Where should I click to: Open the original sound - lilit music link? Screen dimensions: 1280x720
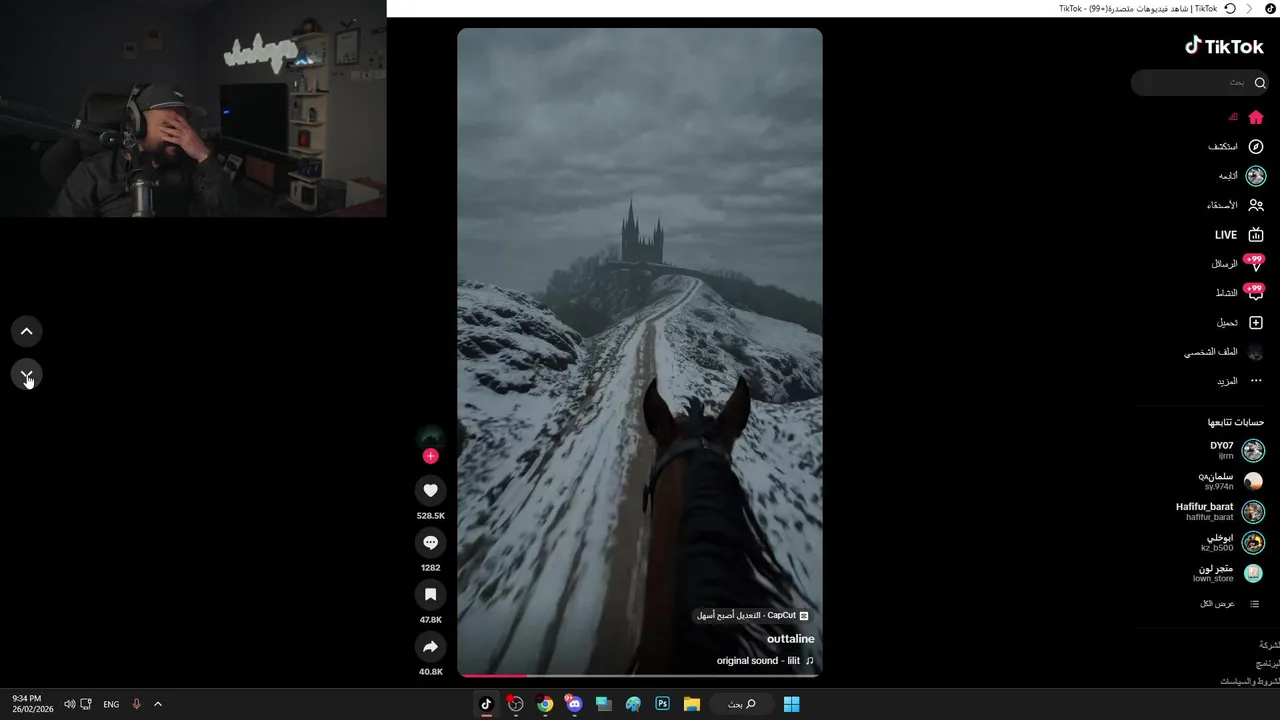[x=765, y=661]
